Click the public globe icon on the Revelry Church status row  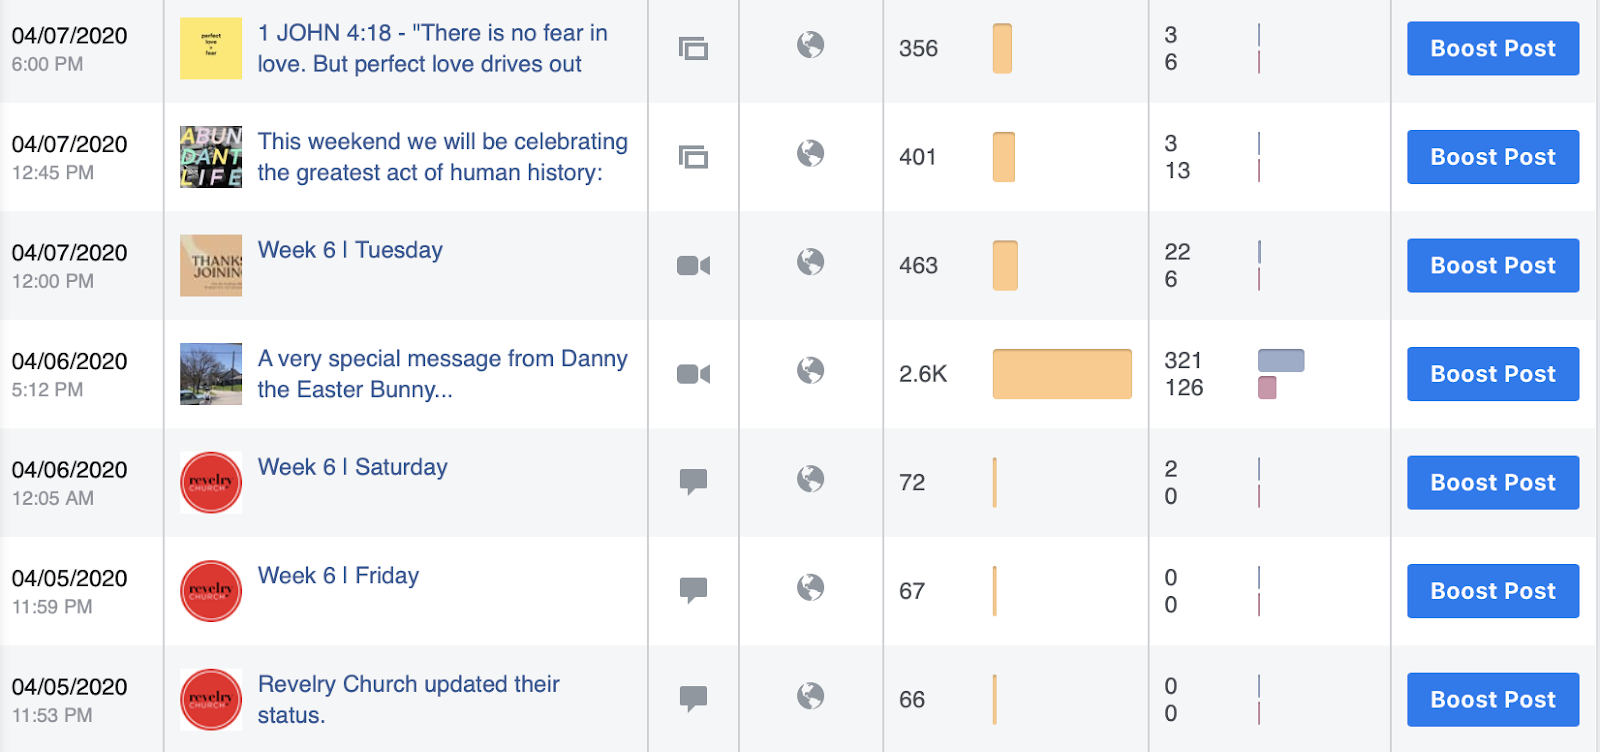pos(810,695)
